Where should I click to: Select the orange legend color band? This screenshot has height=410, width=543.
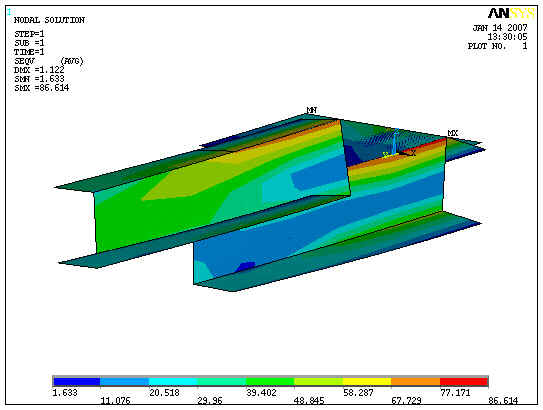tap(416, 382)
